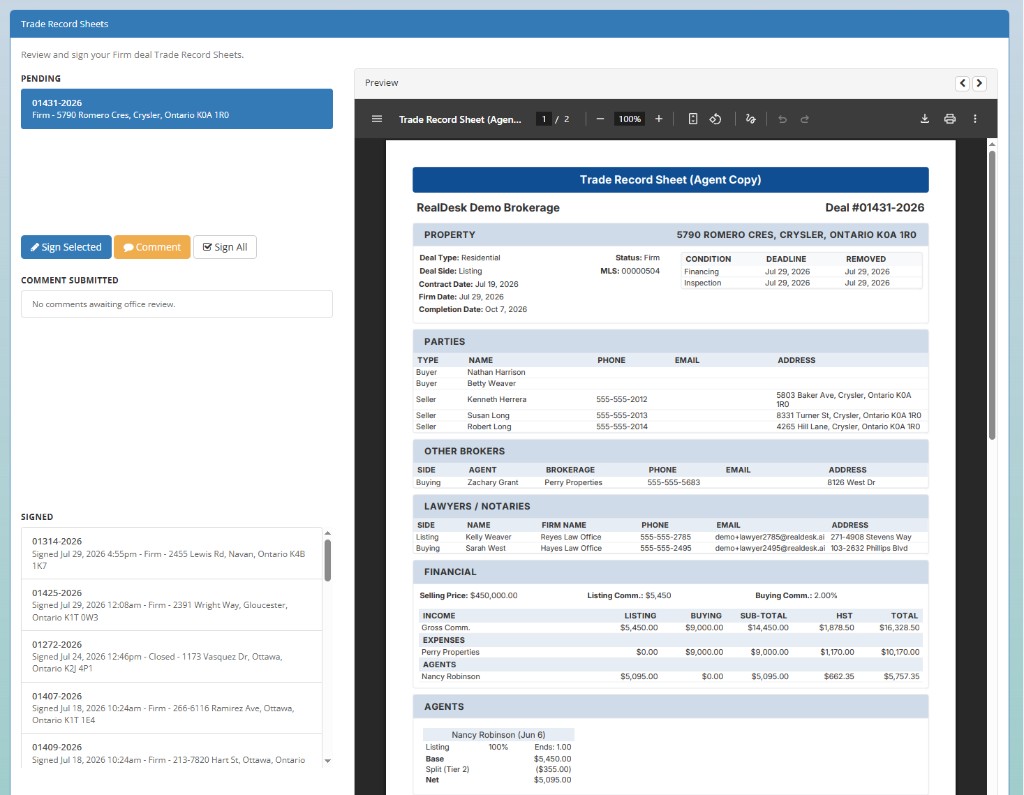Viewport: 1024px width, 795px height.
Task: Click the signed list scrollbar thumb
Action: pyautogui.click(x=328, y=560)
